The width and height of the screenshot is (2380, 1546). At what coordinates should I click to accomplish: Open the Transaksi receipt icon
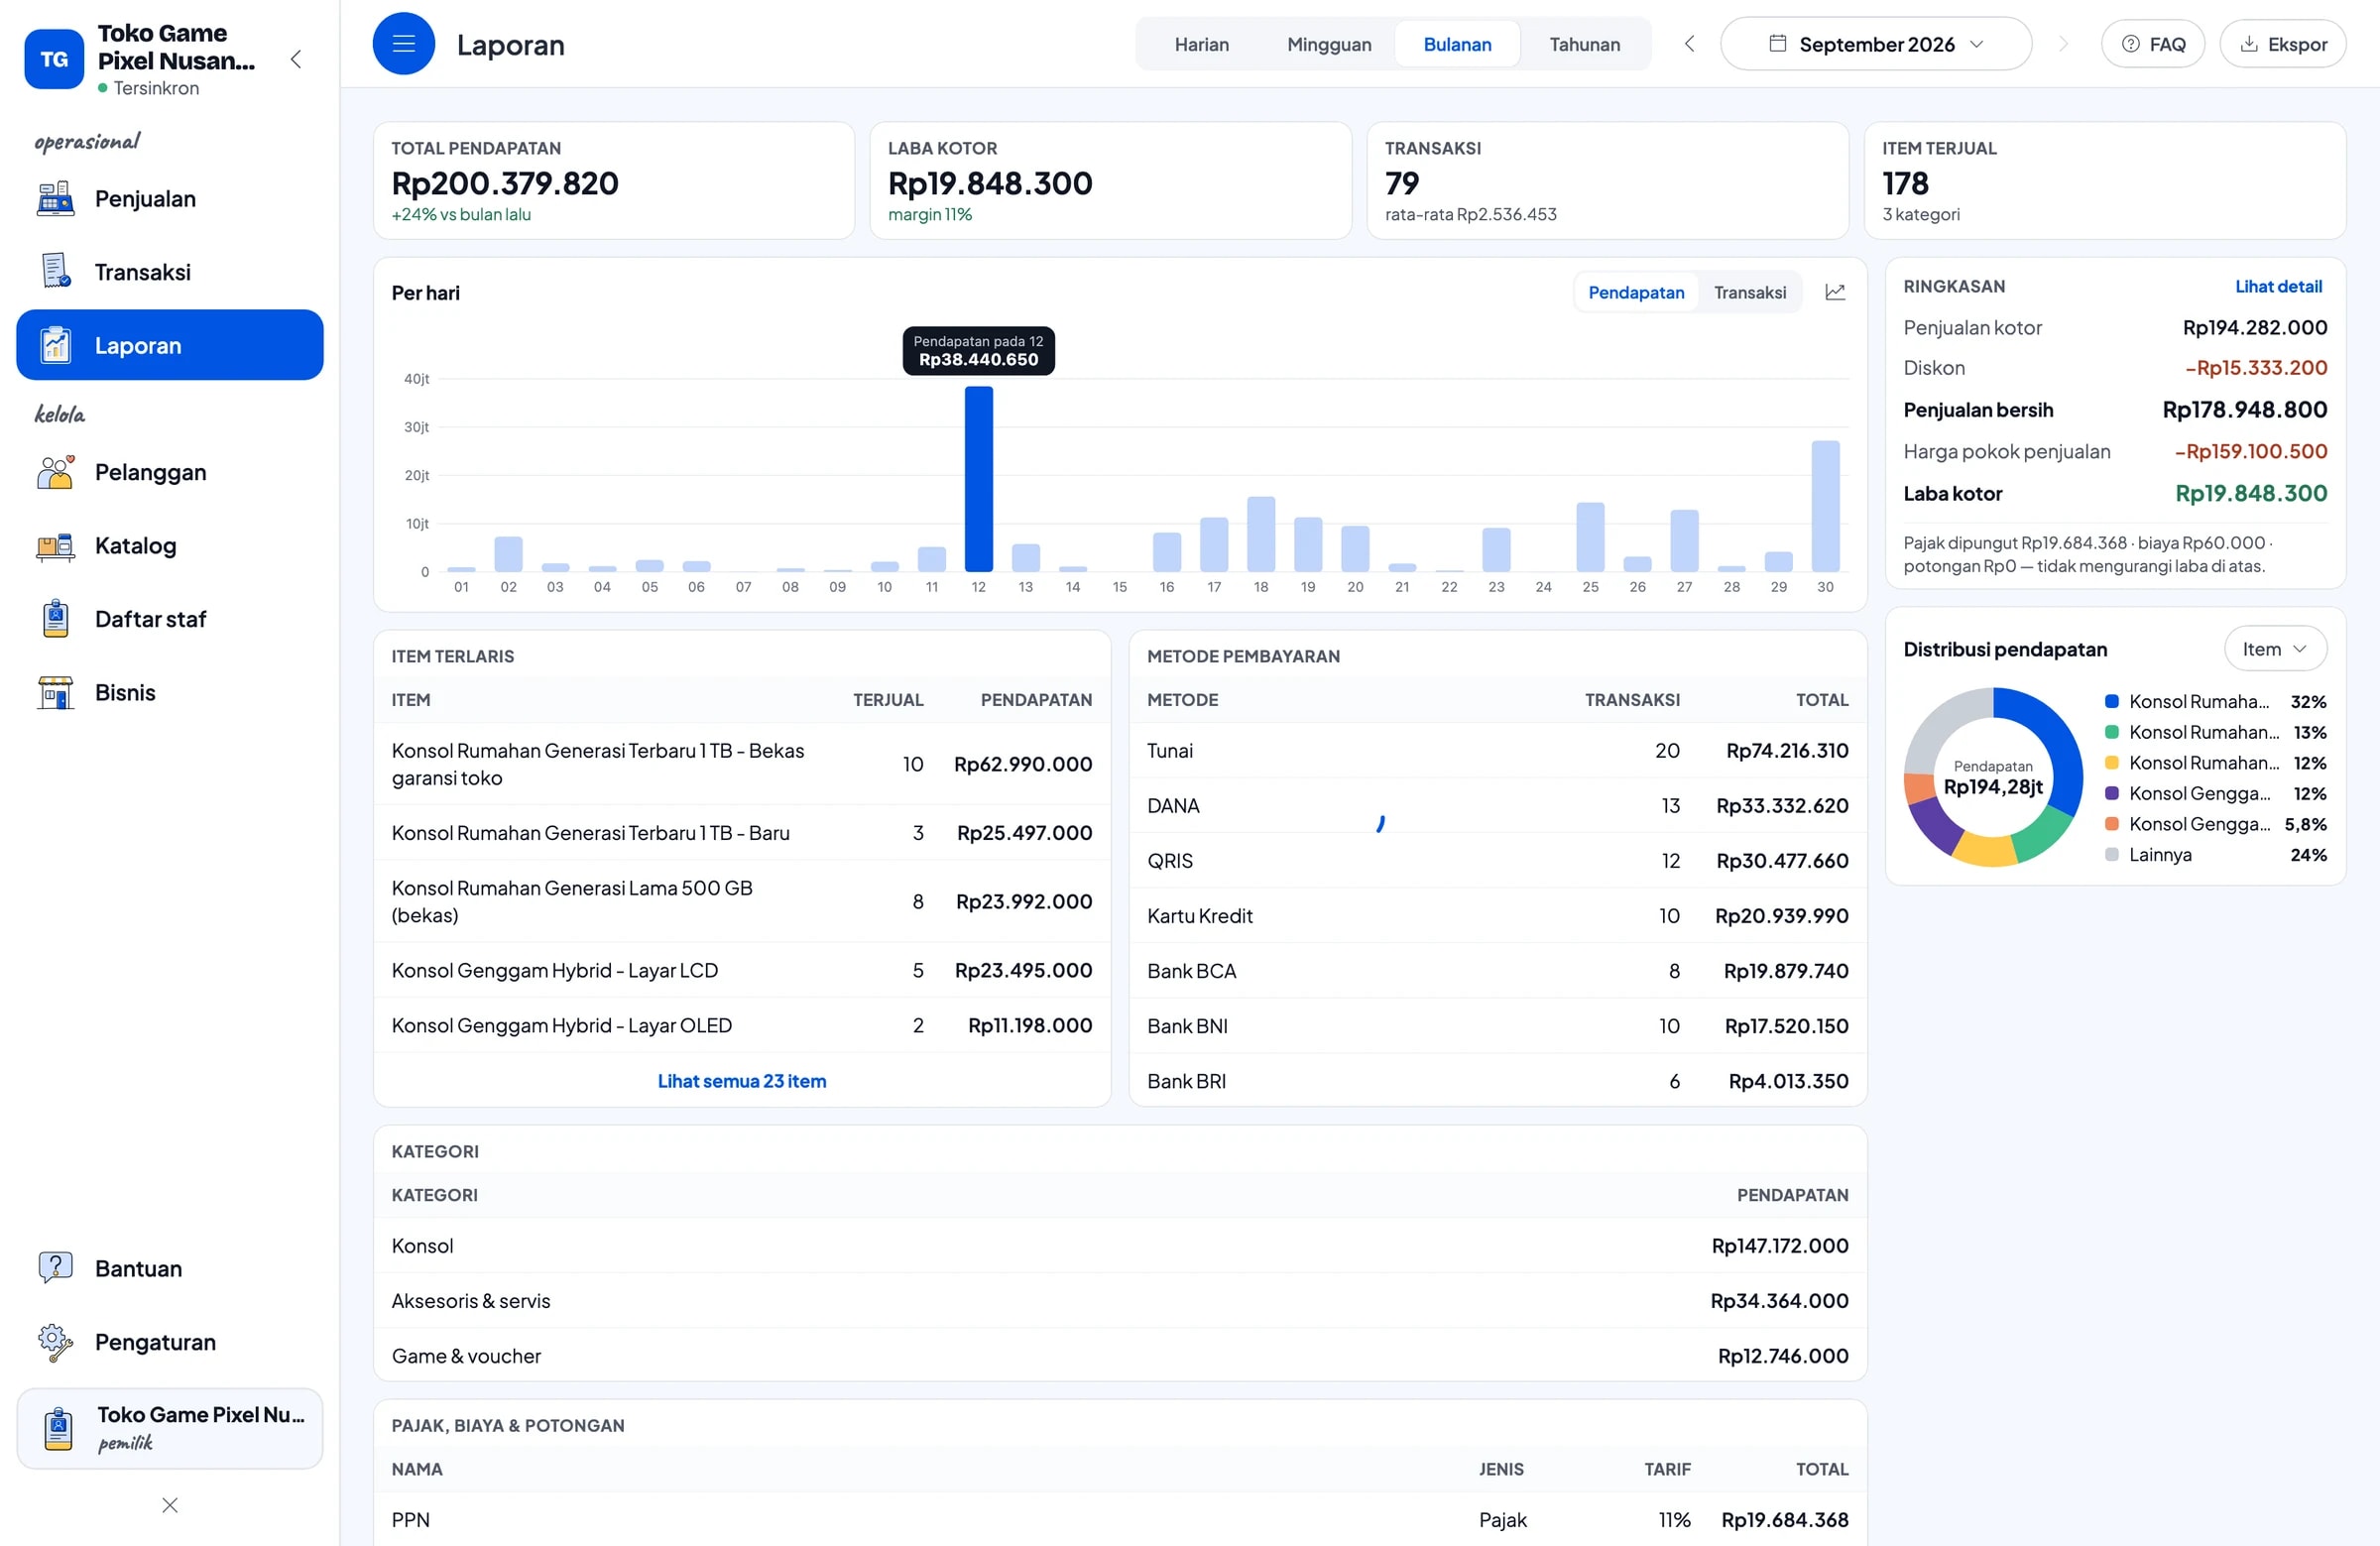(55, 271)
